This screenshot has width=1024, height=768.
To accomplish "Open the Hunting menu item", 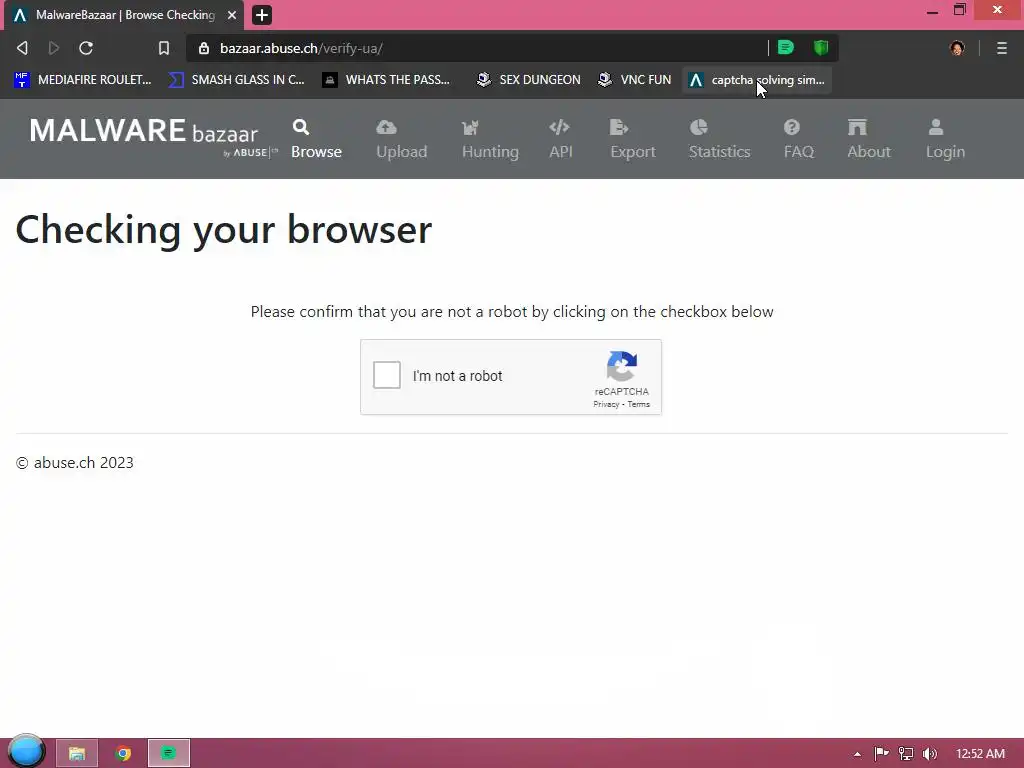I will coord(490,138).
